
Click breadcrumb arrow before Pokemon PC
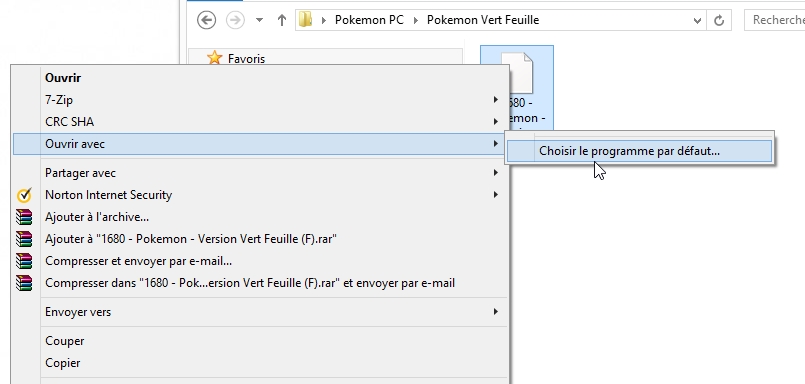click(x=323, y=21)
